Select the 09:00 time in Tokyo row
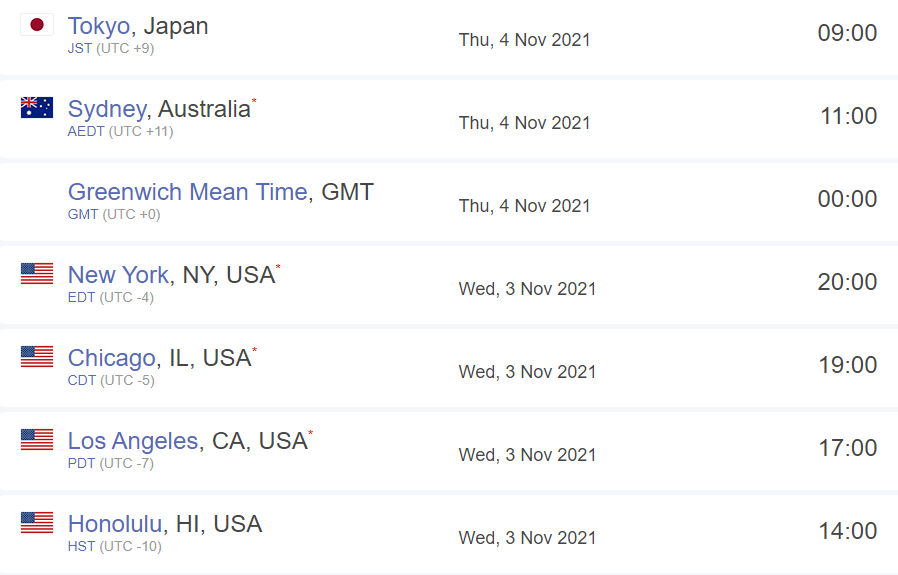Viewport: 898px width, 575px height. (x=847, y=33)
